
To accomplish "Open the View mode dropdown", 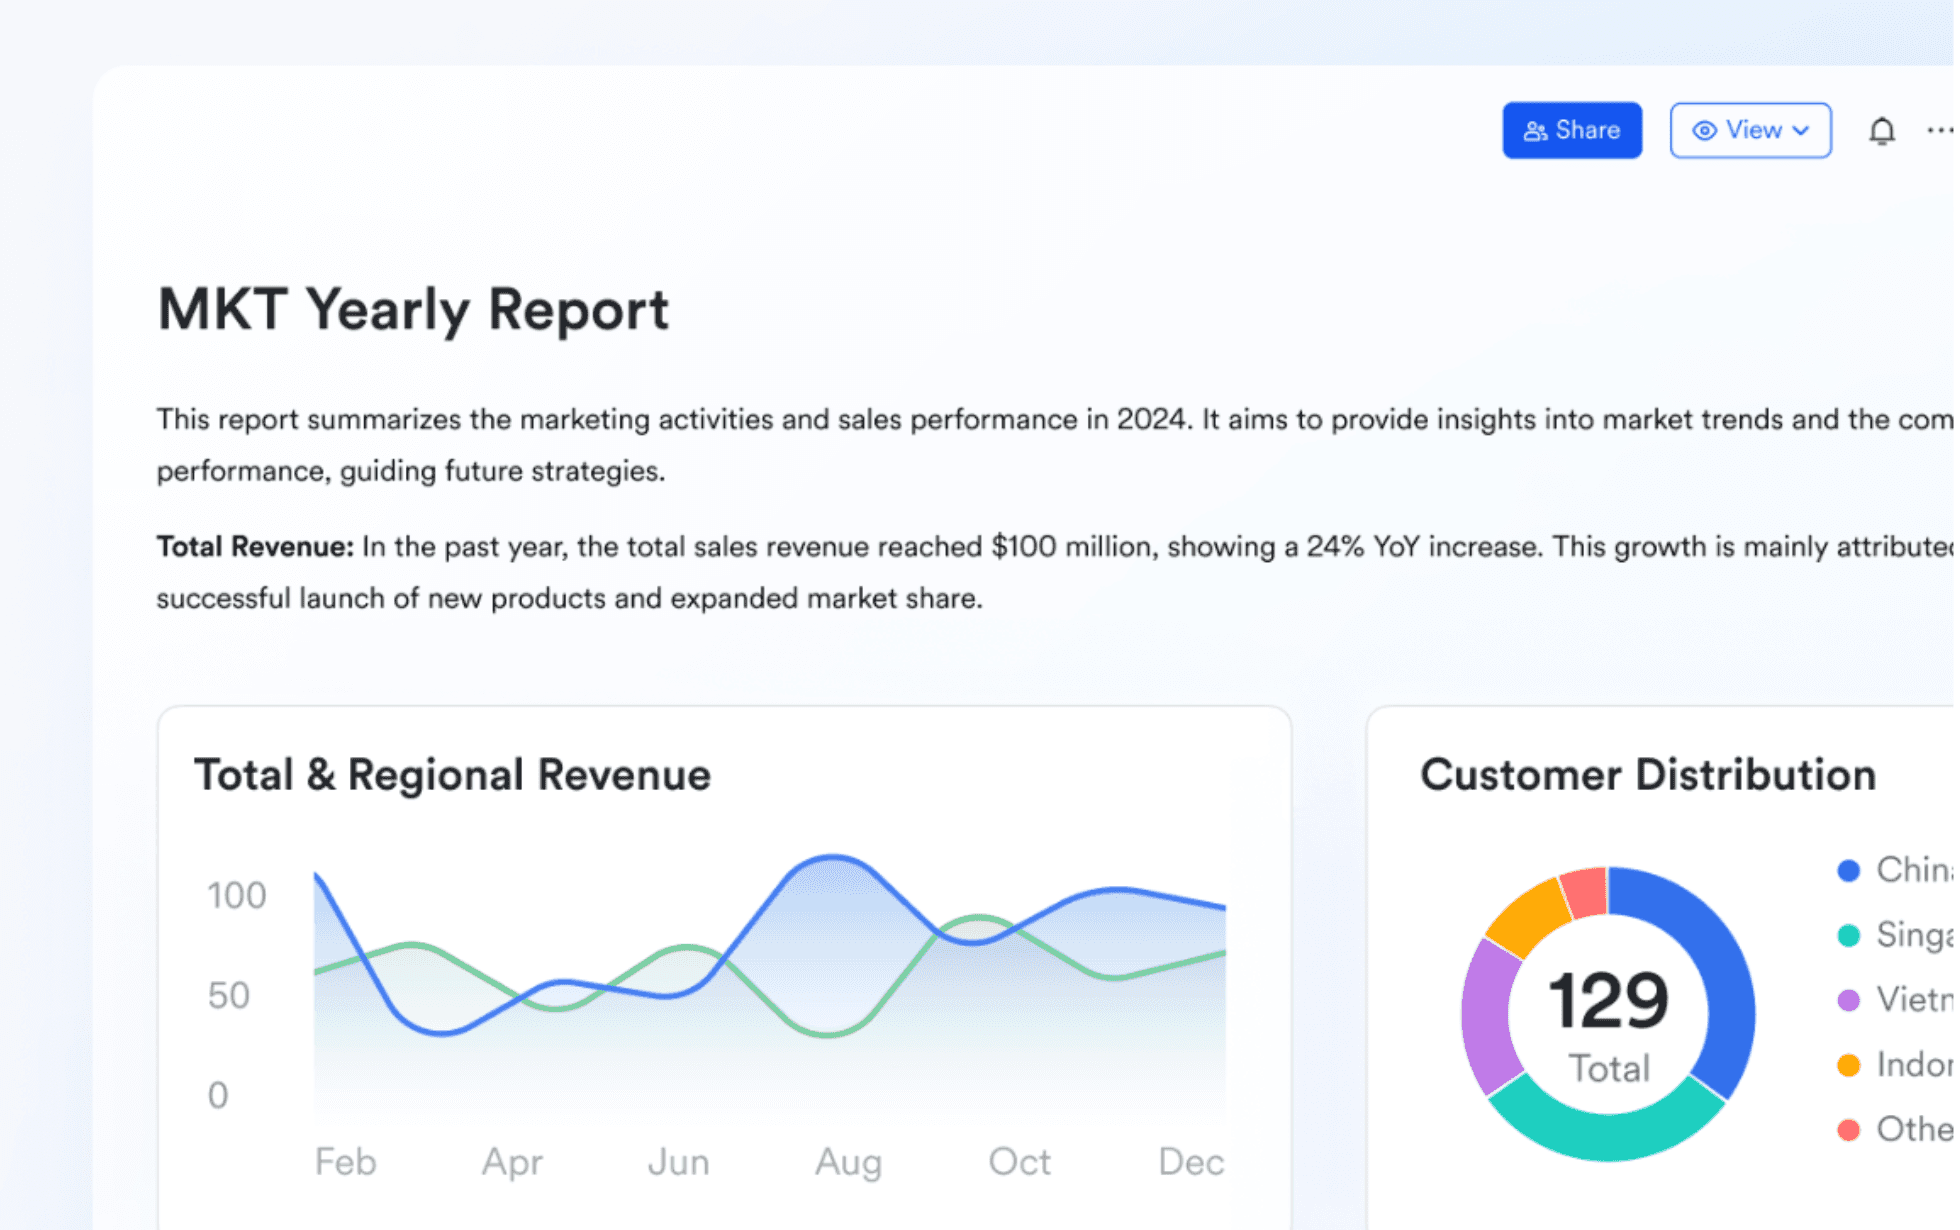I will click(1750, 130).
